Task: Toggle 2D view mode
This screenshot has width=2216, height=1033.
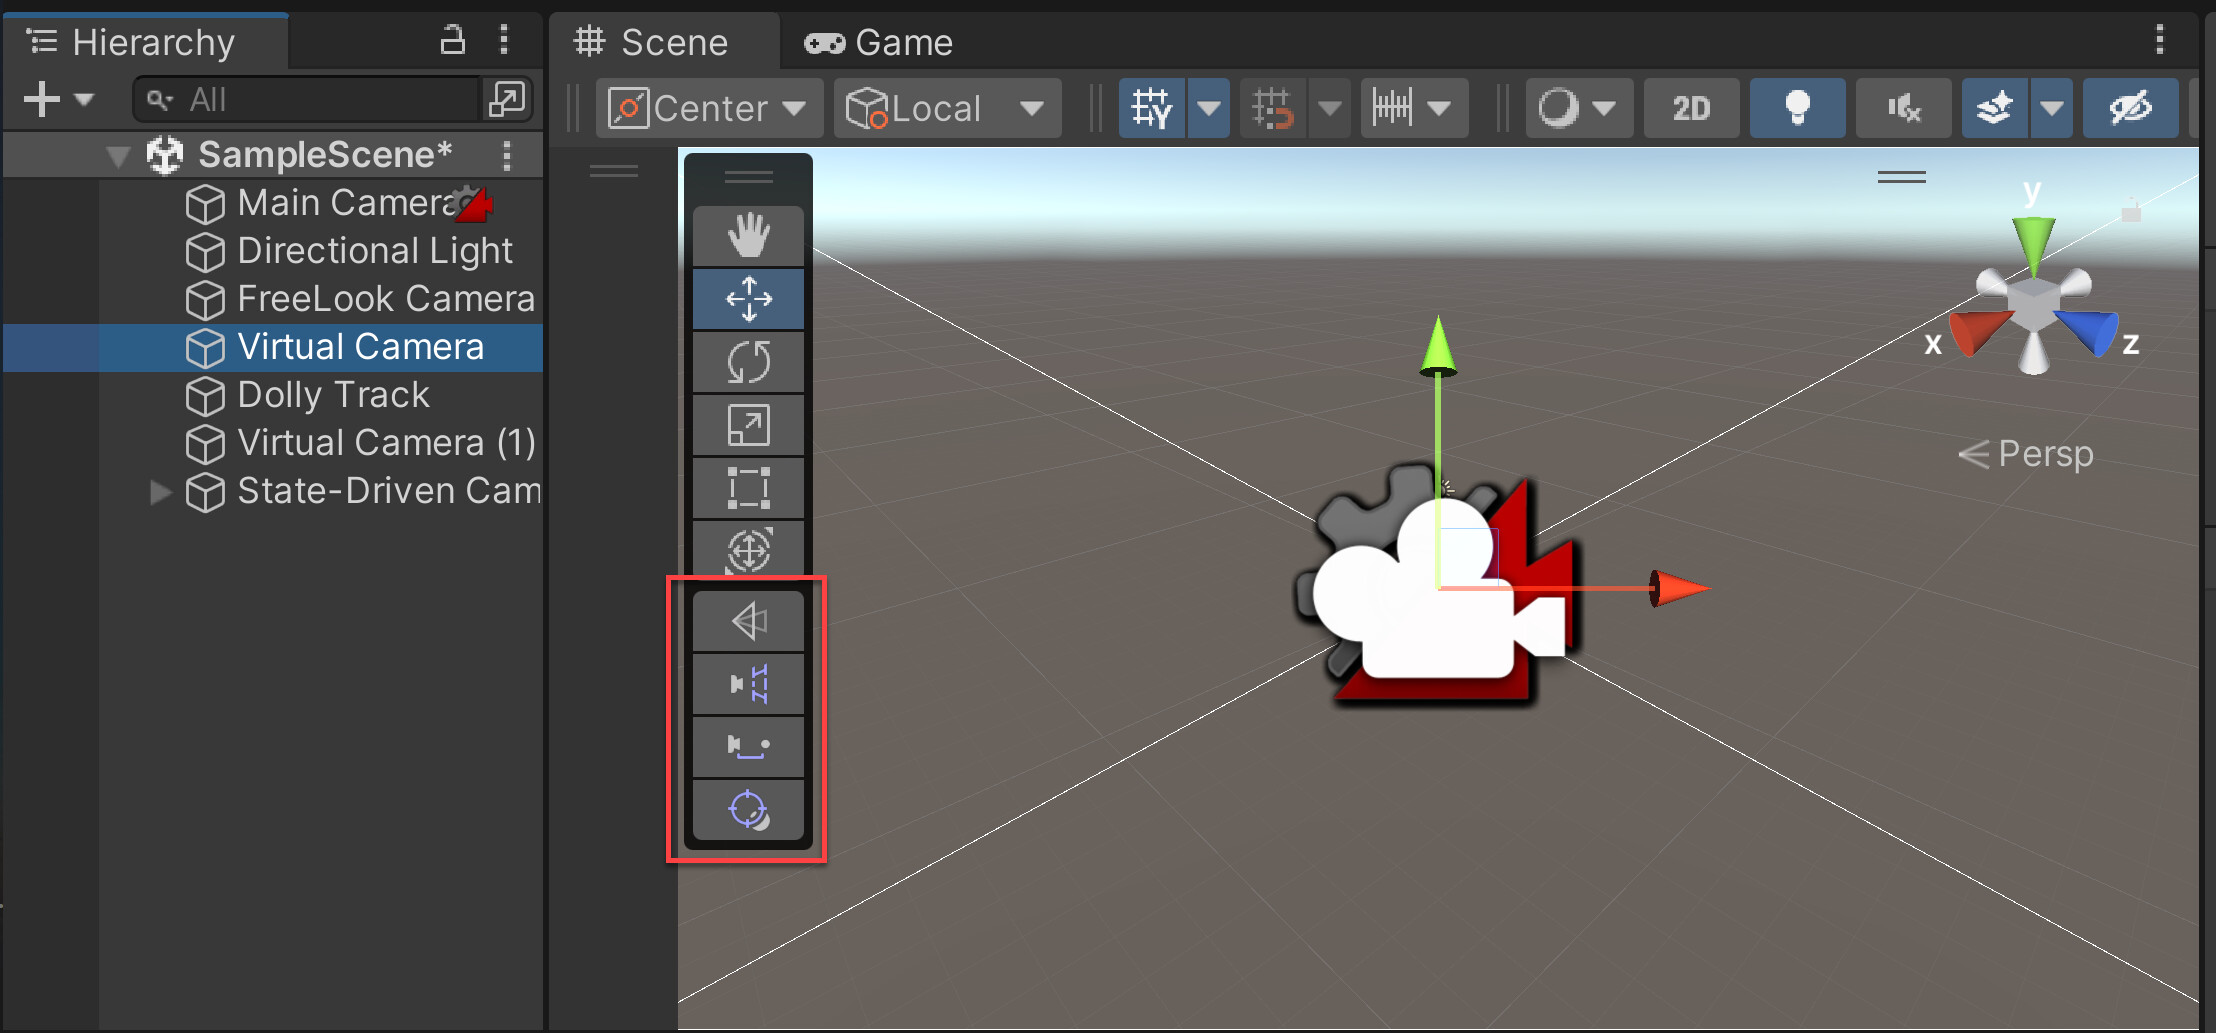Action: point(1690,107)
